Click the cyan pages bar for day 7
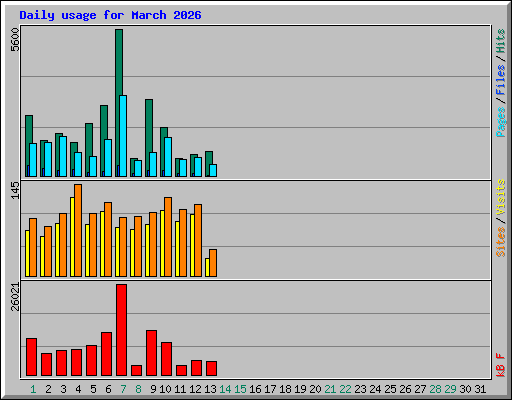Image resolution: width=512 pixels, height=400 pixels. pos(123,136)
